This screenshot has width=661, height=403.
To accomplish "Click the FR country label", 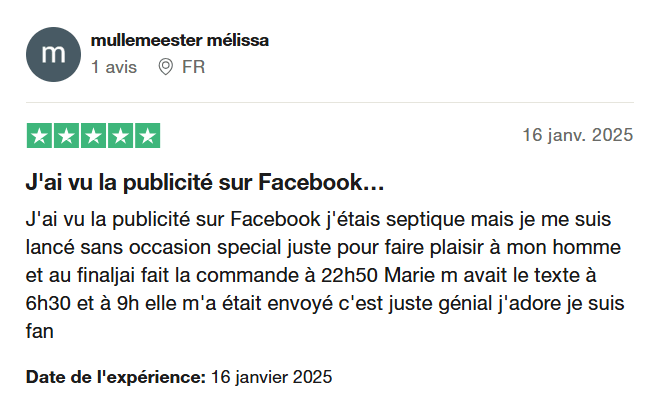I will point(193,68).
